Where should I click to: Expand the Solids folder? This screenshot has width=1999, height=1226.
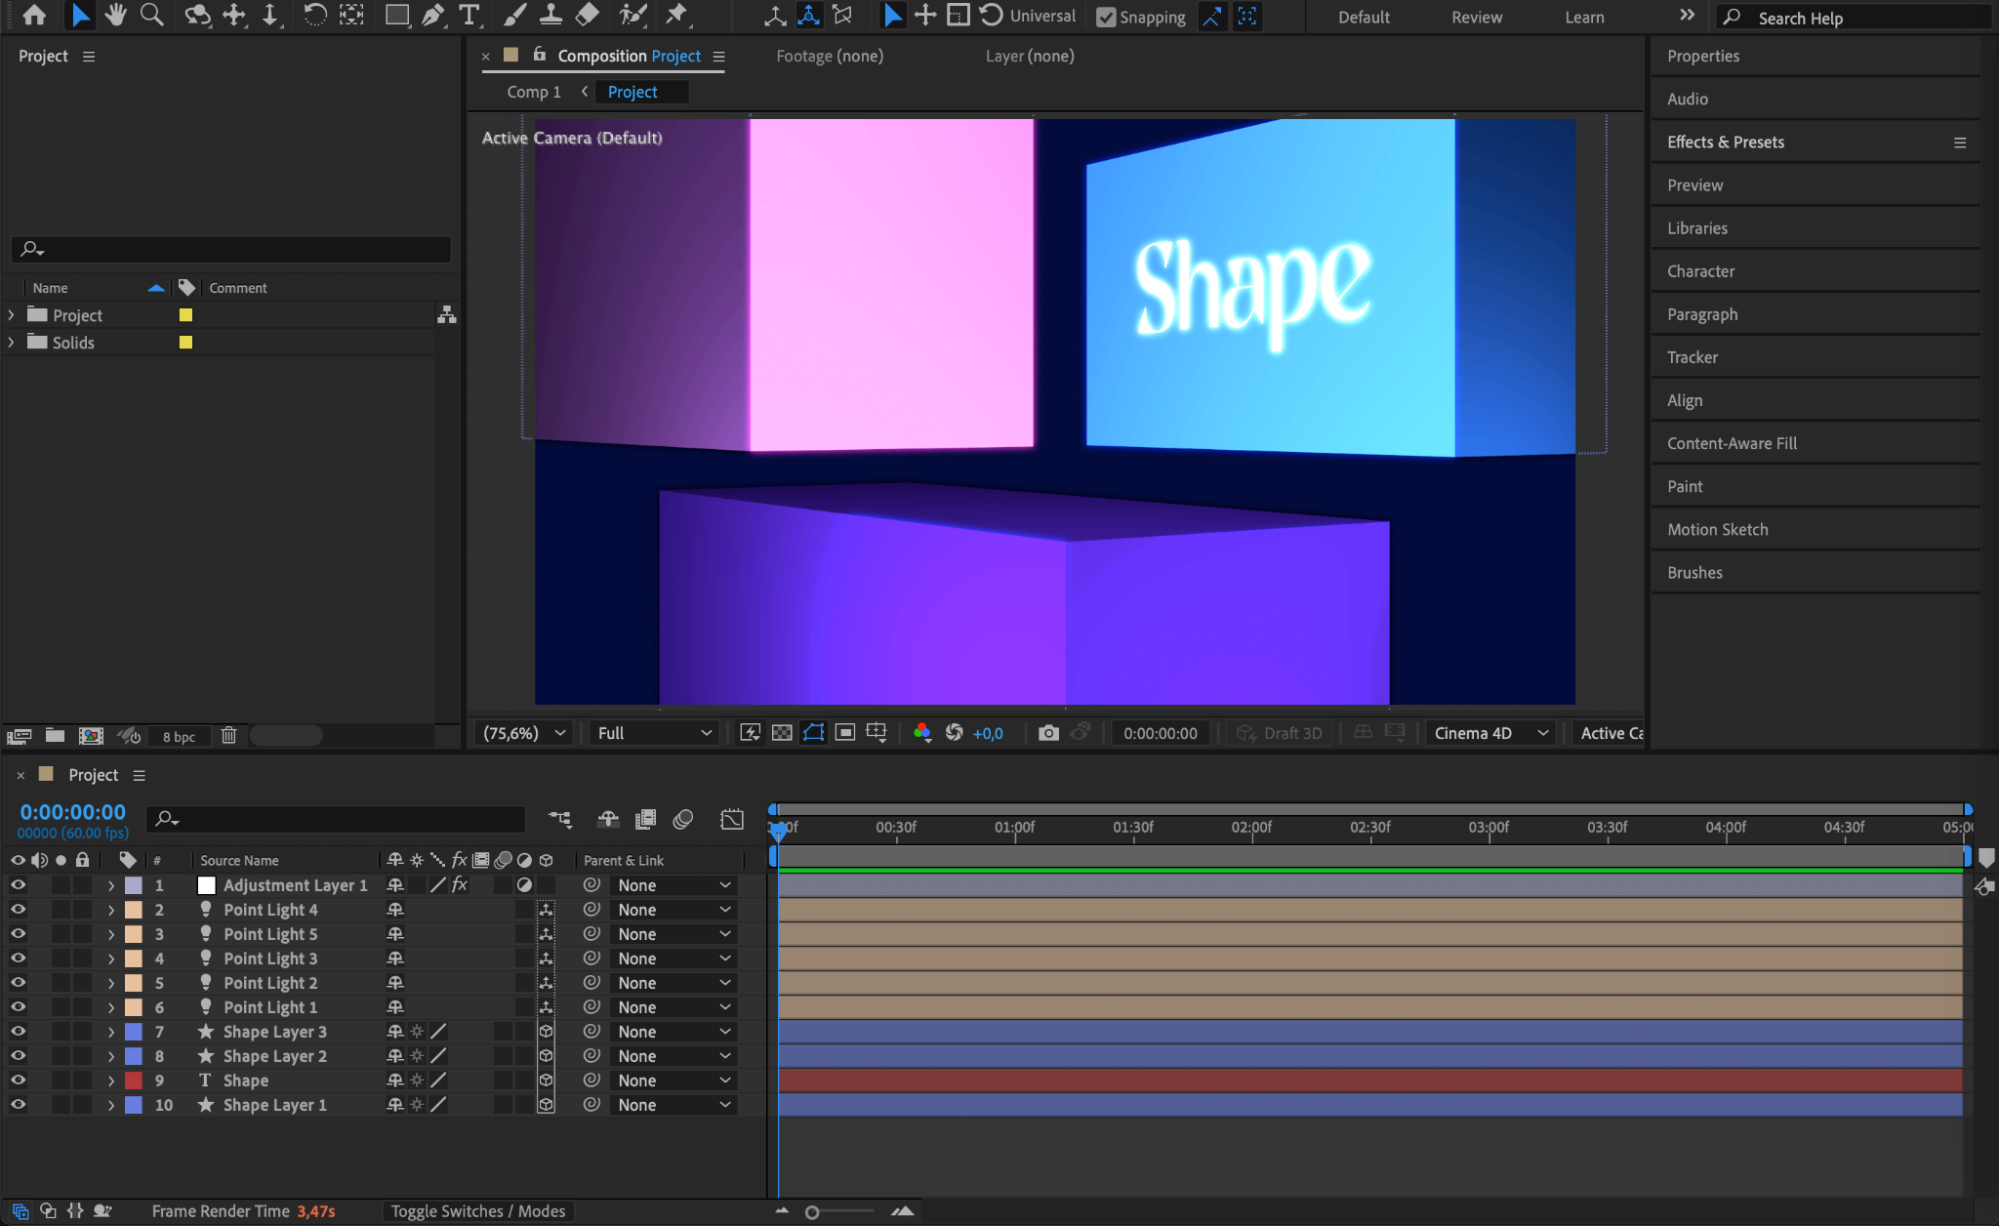(x=11, y=342)
